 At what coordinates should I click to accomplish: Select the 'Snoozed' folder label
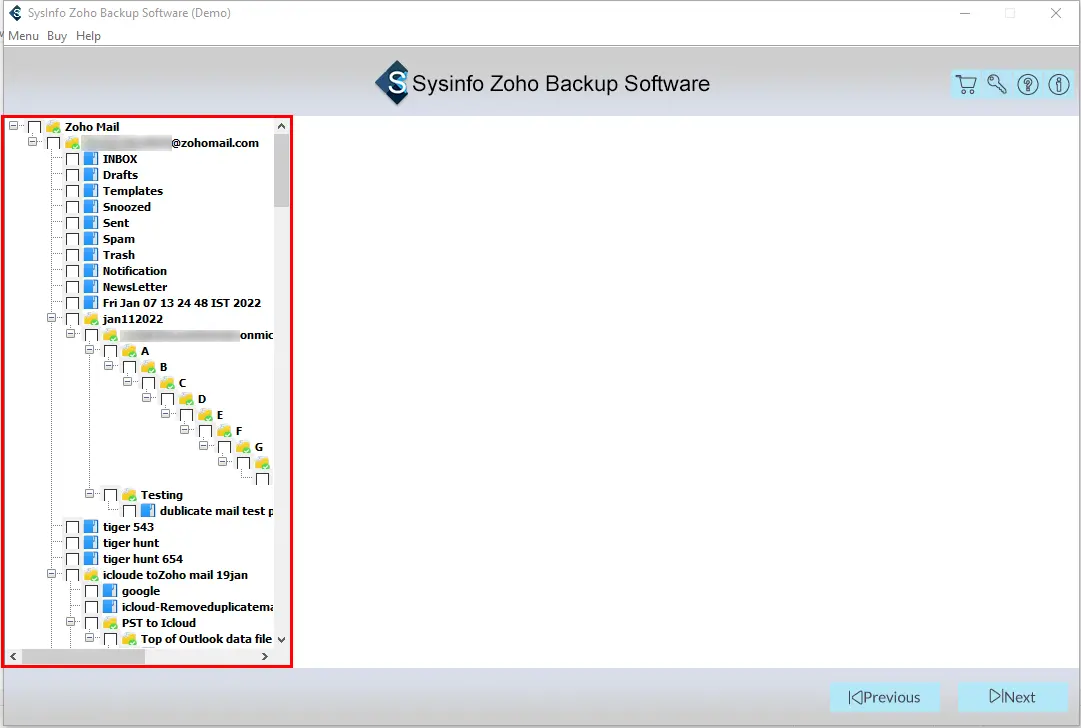click(127, 207)
